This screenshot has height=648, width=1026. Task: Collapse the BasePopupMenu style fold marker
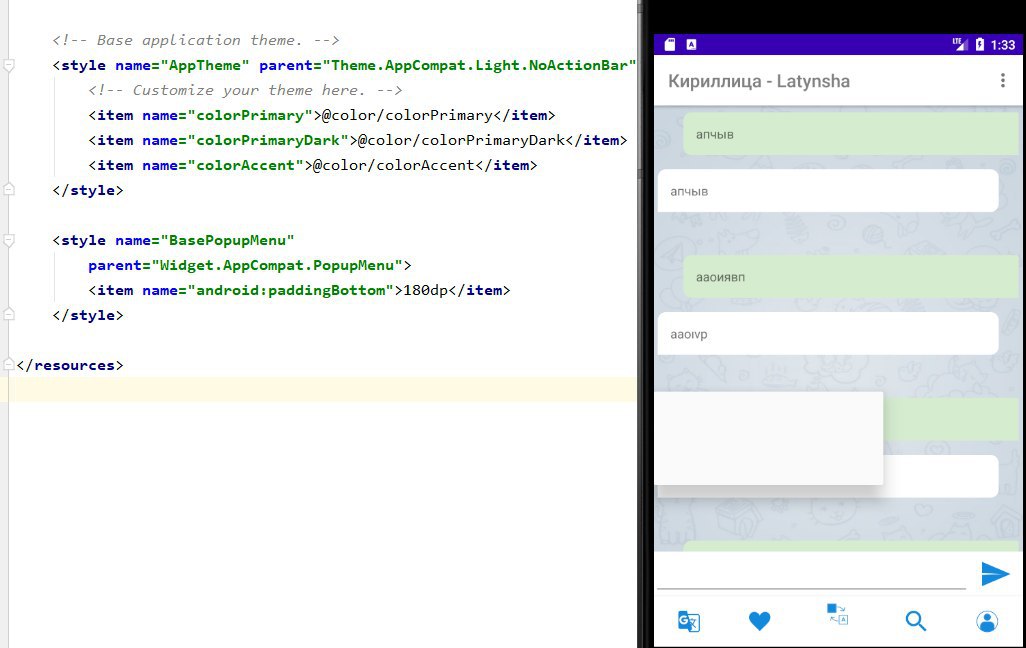9,240
